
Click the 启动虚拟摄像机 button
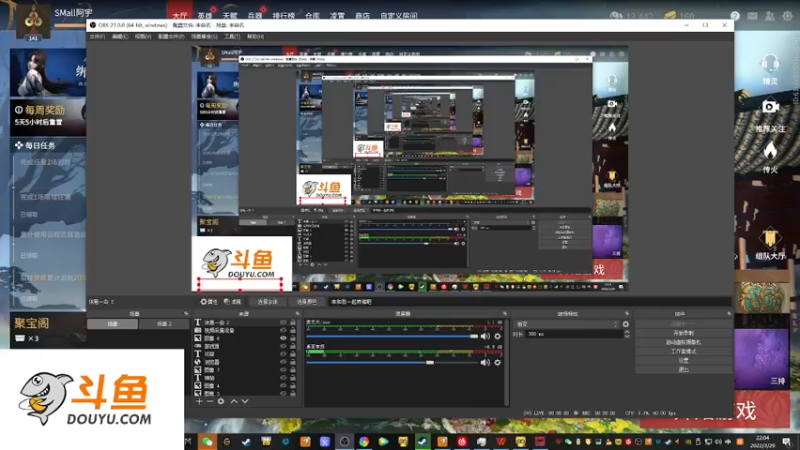coord(683,342)
